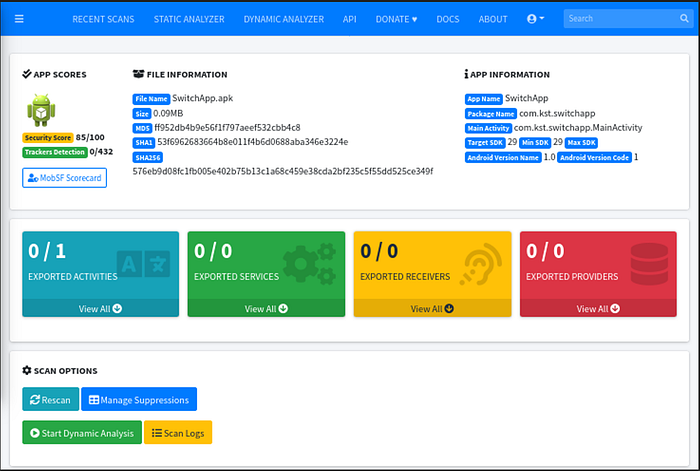
Task: Open the hamburger sidebar menu
Action: click(x=19, y=19)
